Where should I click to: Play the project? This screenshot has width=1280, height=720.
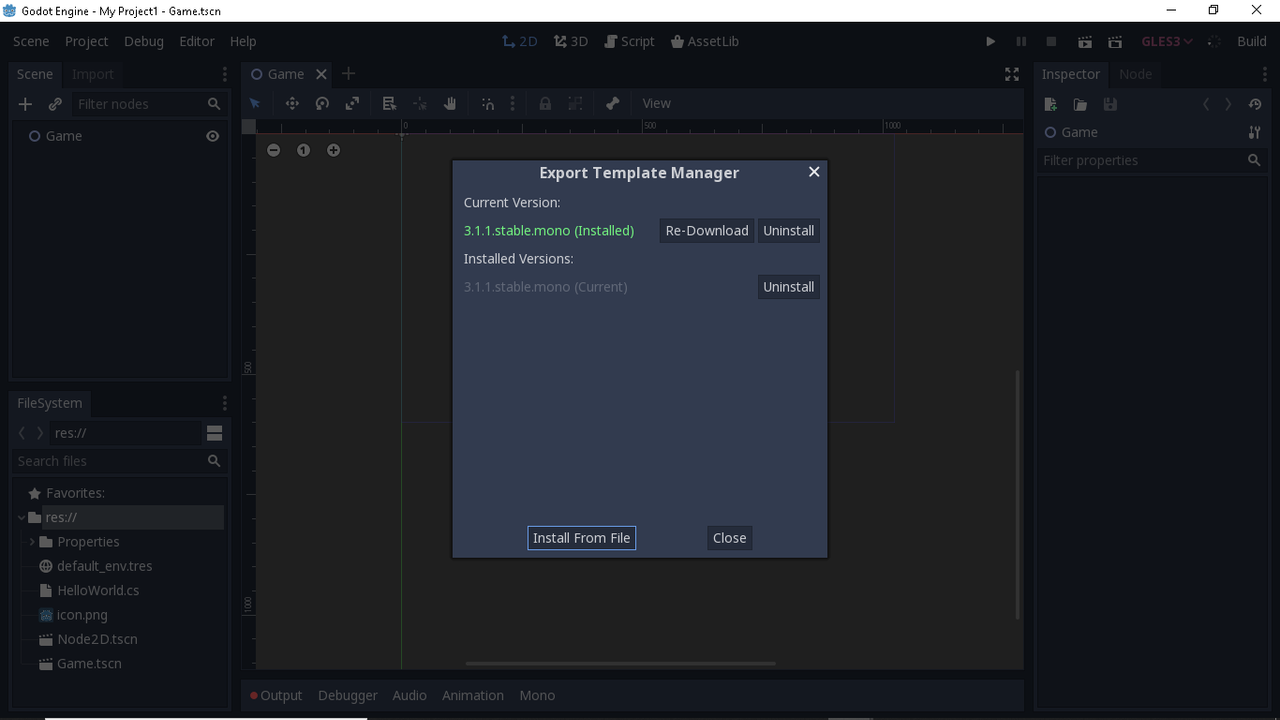tap(990, 41)
